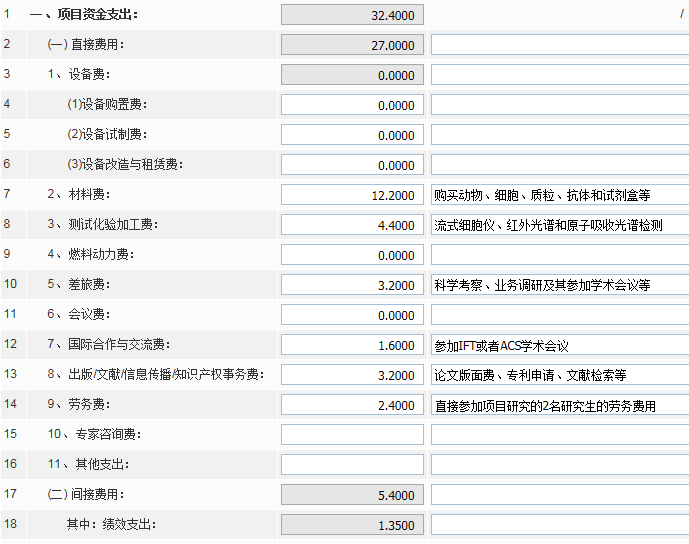This screenshot has width=689, height=544.
Task: Click the label (二) 间接费用
Action: [86, 494]
